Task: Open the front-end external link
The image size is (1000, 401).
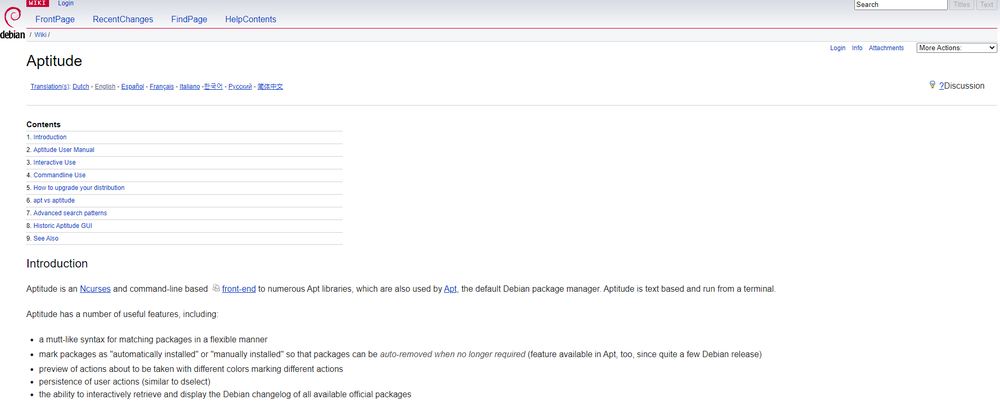Action: tap(239, 289)
